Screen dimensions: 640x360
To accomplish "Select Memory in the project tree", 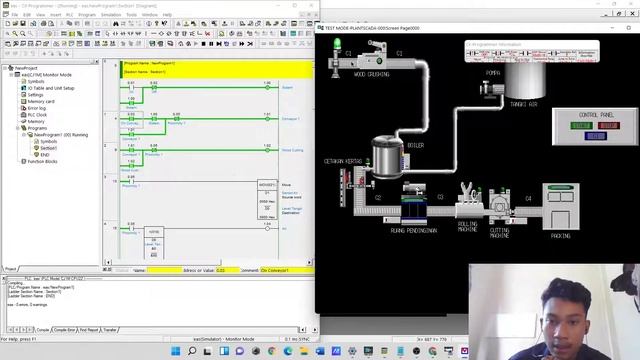I will click(x=36, y=122).
